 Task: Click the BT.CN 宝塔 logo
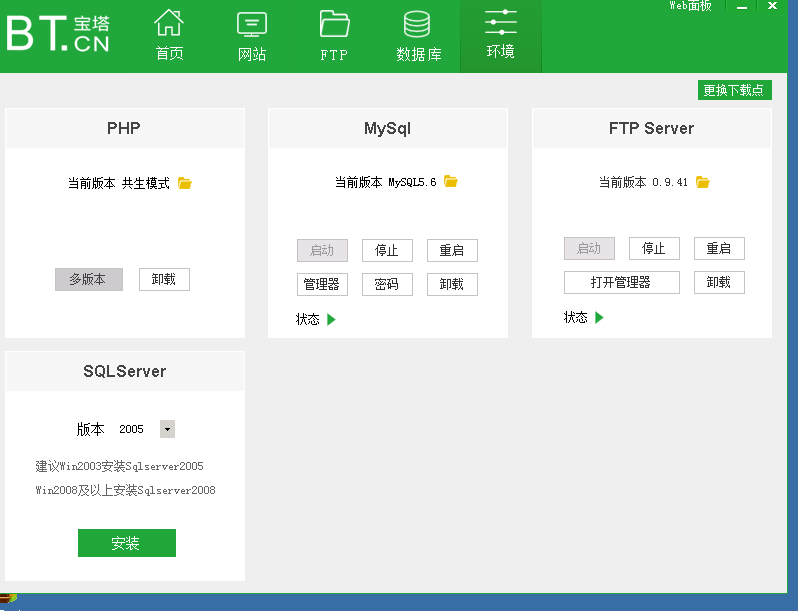point(58,34)
